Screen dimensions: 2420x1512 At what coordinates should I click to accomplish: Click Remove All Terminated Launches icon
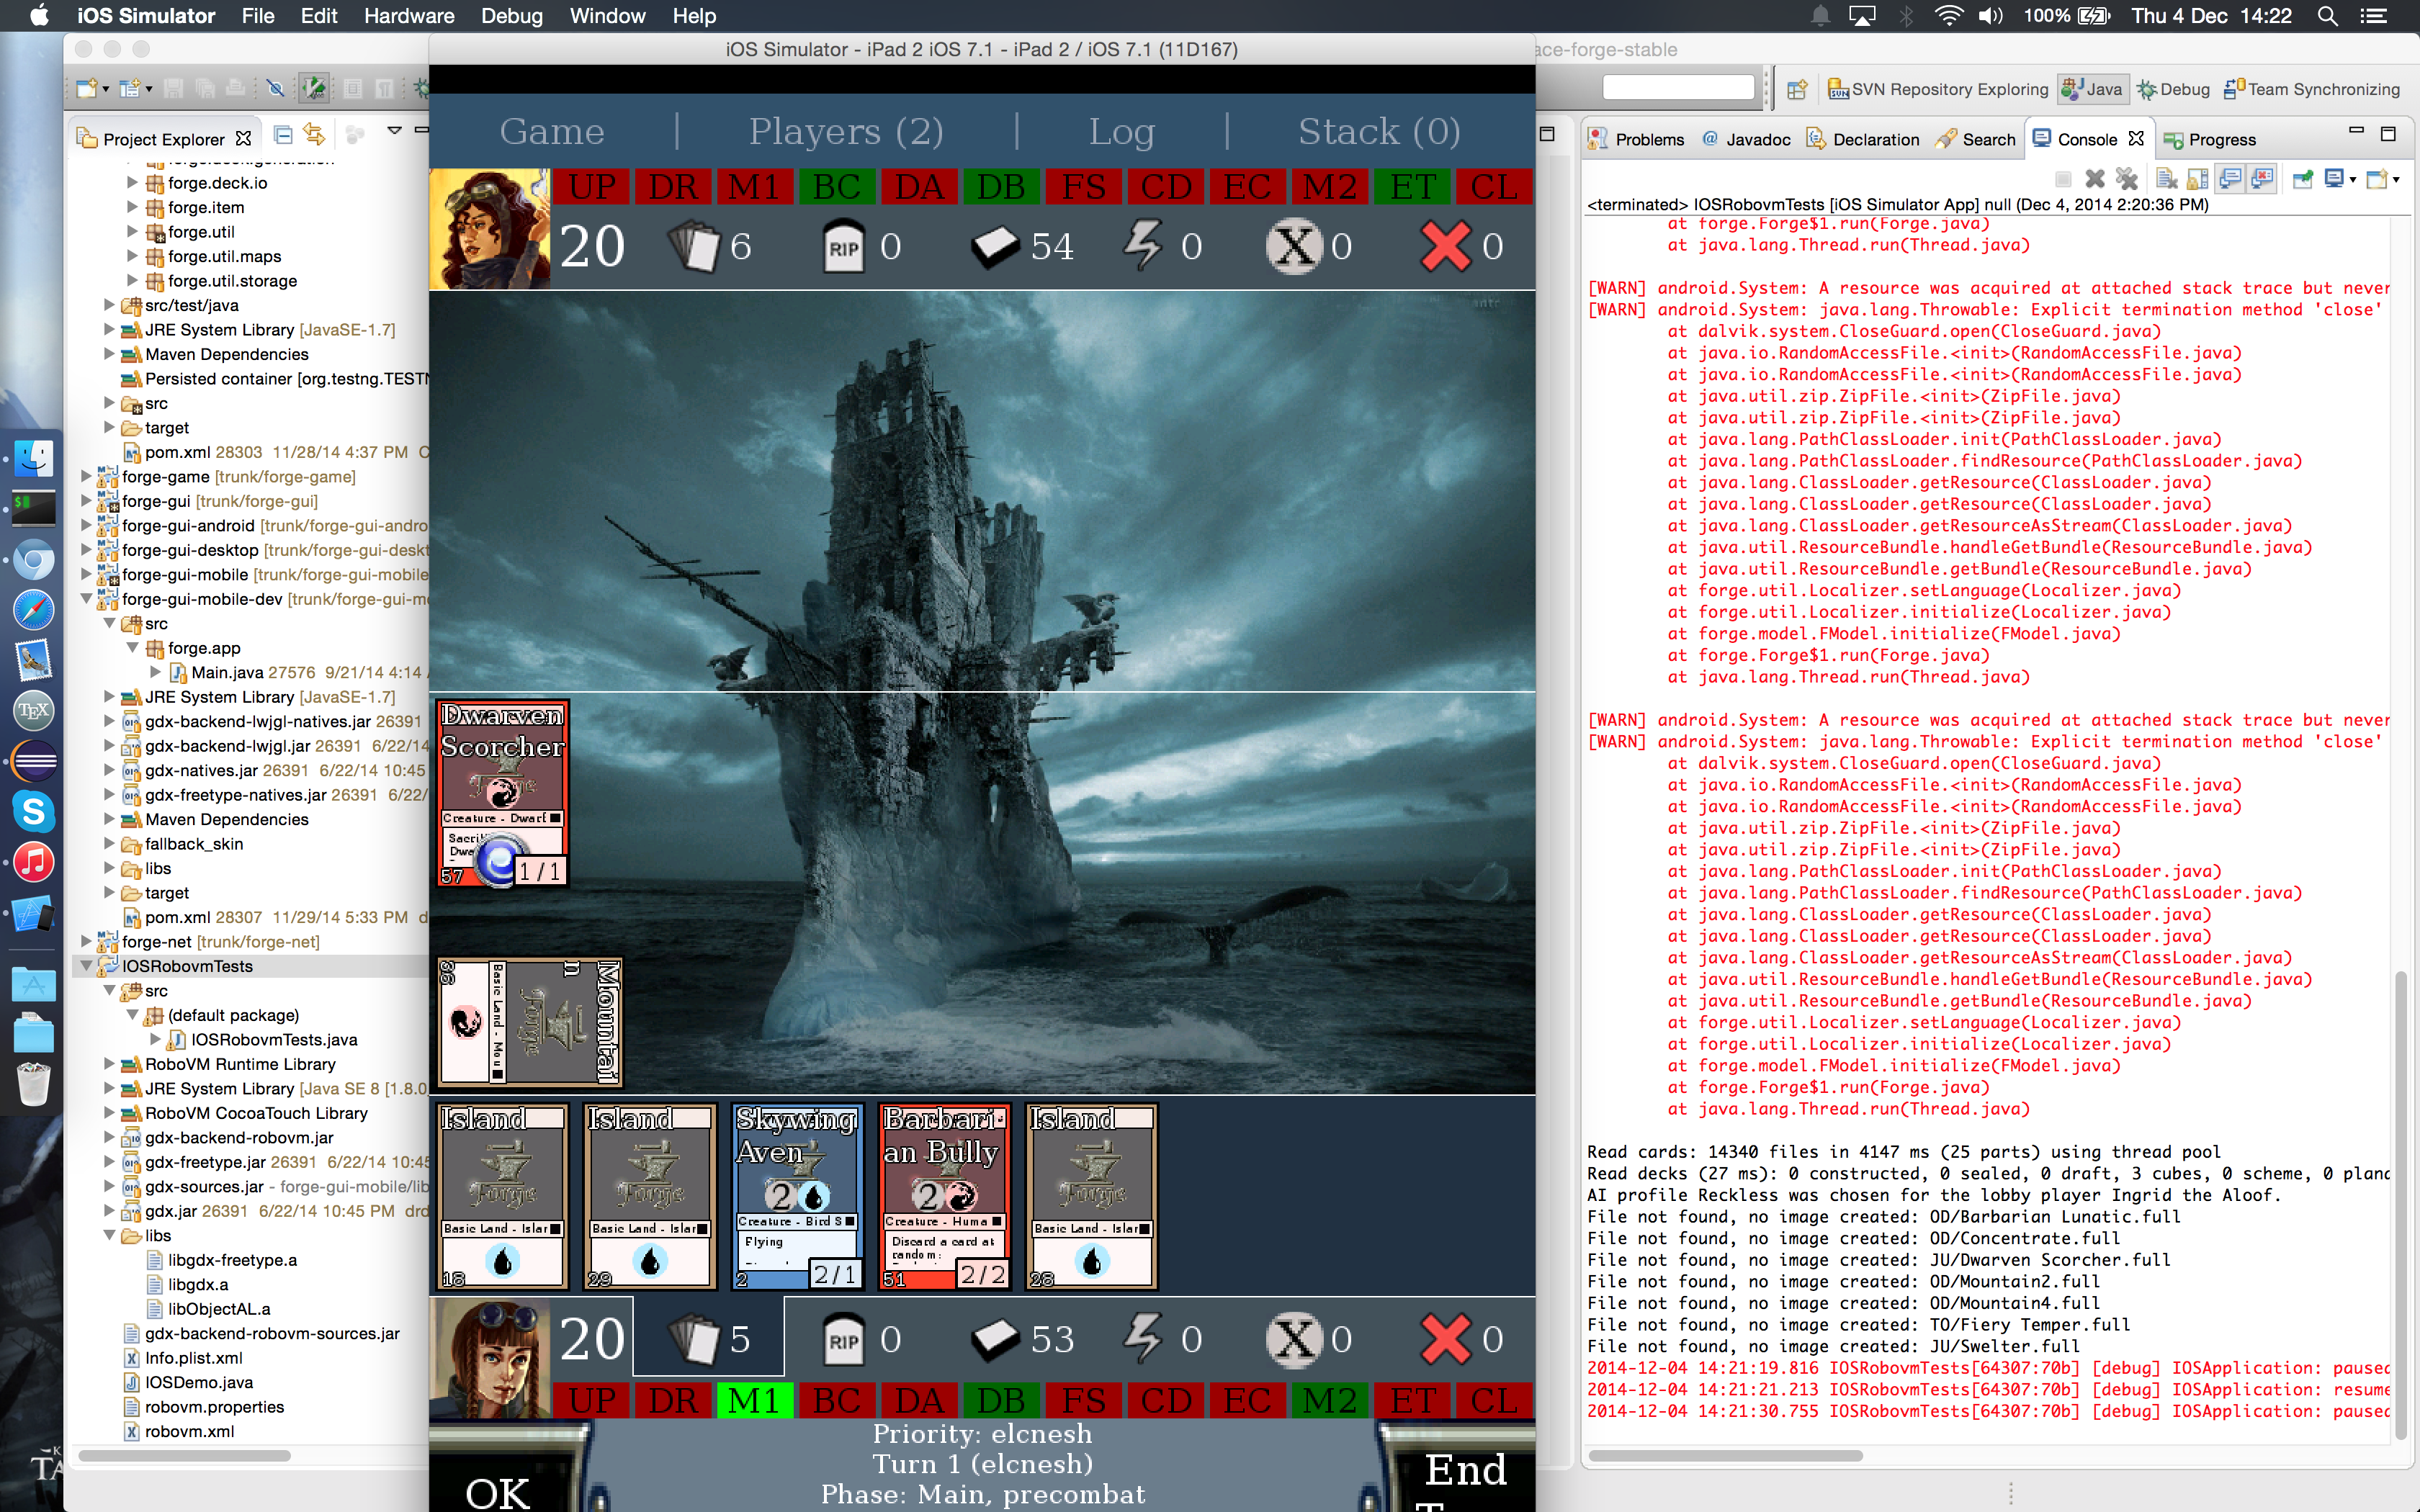point(2127,179)
